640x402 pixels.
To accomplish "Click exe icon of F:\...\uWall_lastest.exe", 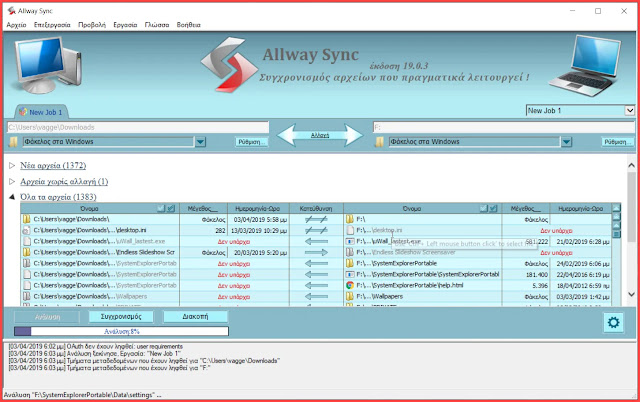I will (350, 241).
